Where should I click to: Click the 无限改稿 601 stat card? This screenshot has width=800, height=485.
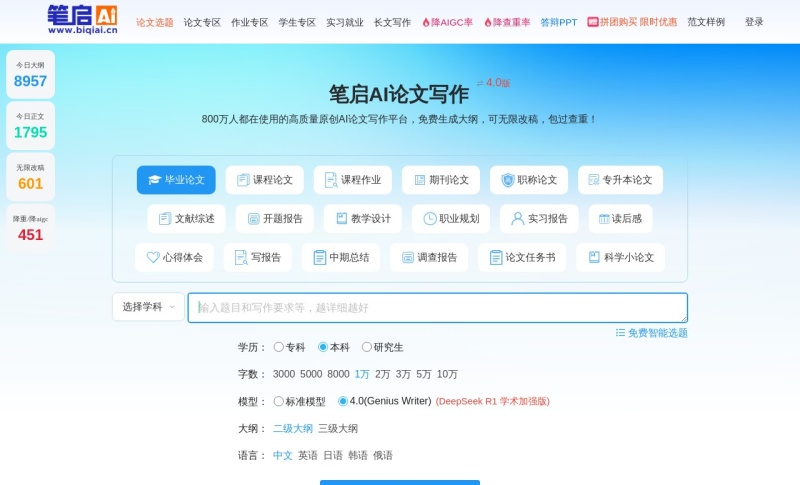(31, 177)
